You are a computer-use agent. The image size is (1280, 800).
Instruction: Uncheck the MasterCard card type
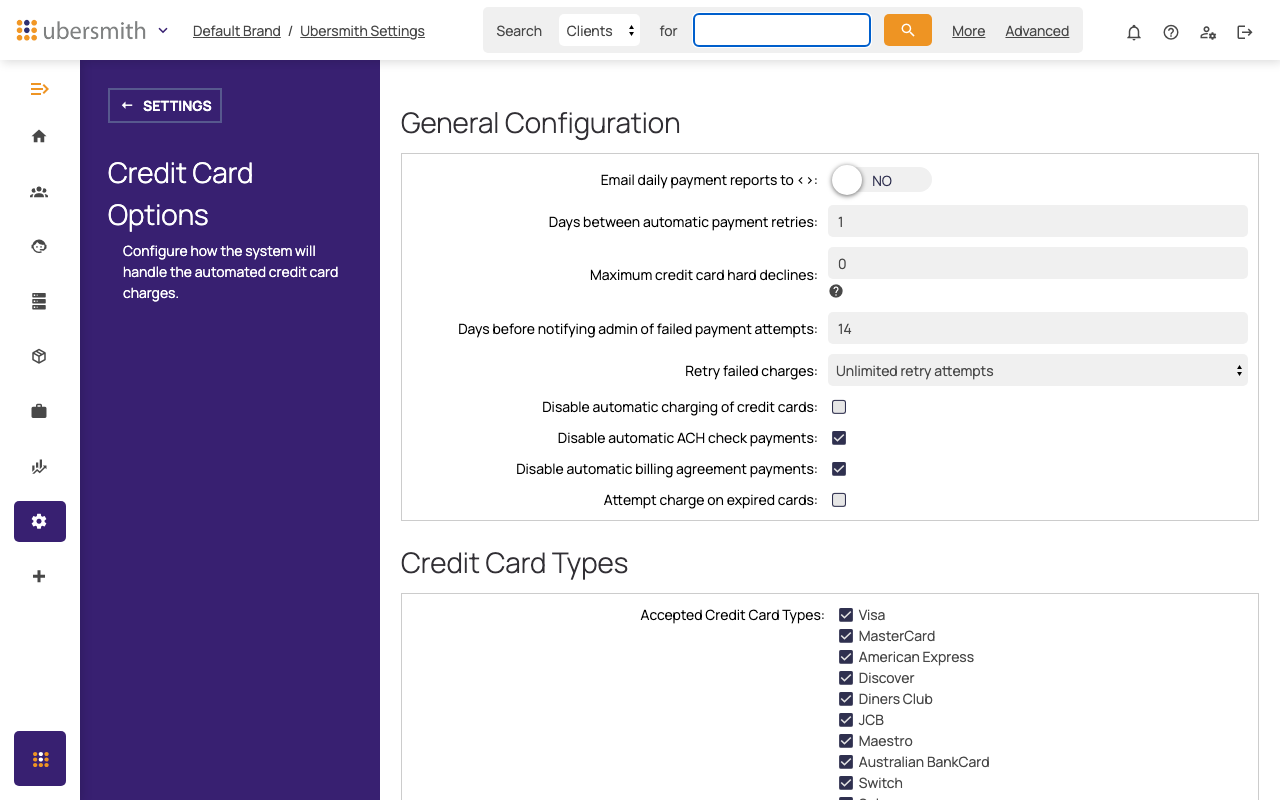point(846,636)
